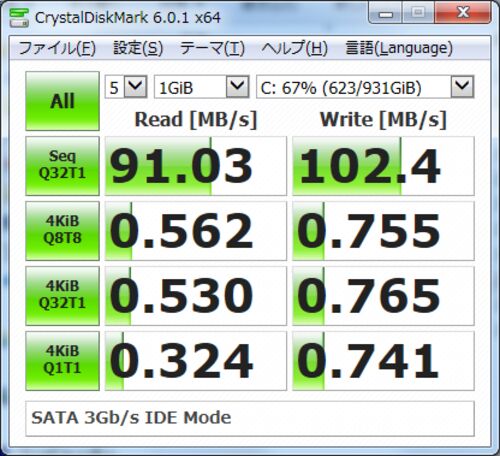Click the 4KiB Q8T8 write result 0.755
Screen dimensions: 500x456
(x=383, y=231)
